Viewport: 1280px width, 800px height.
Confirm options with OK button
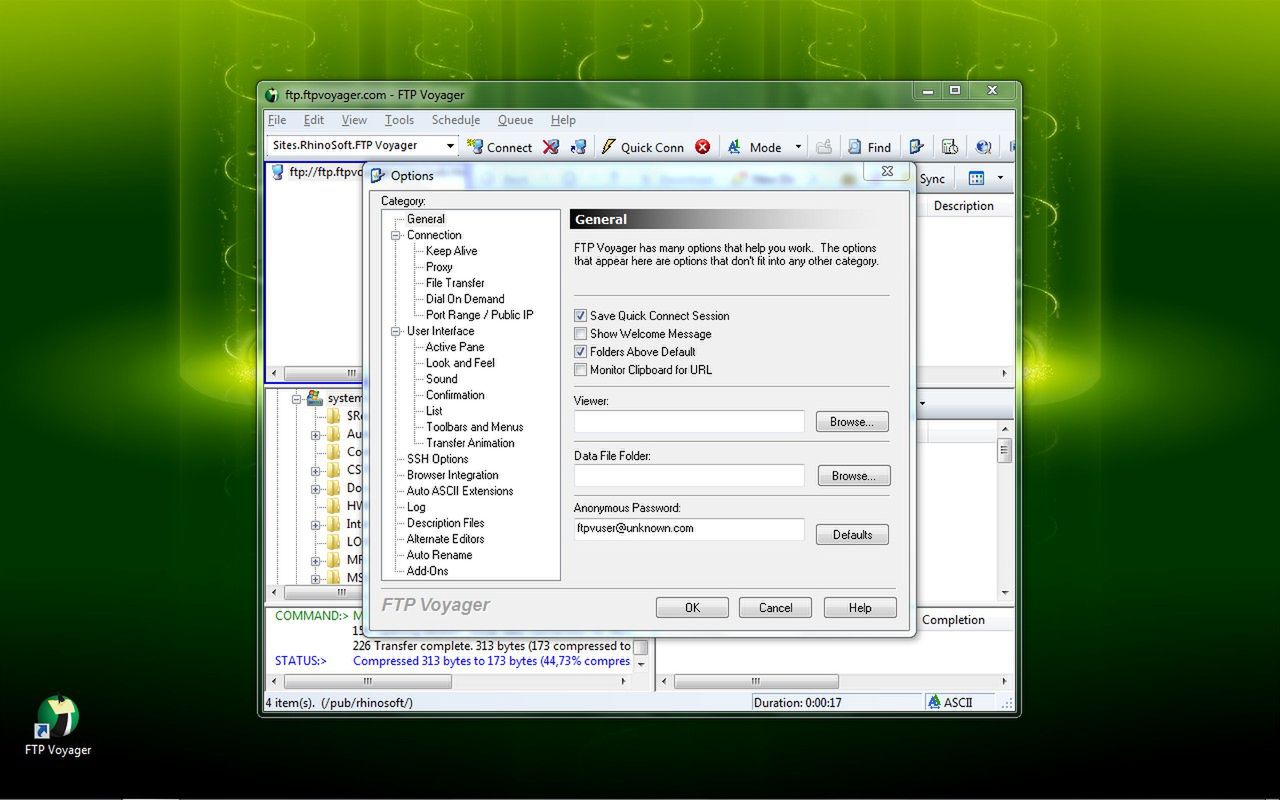pos(692,608)
